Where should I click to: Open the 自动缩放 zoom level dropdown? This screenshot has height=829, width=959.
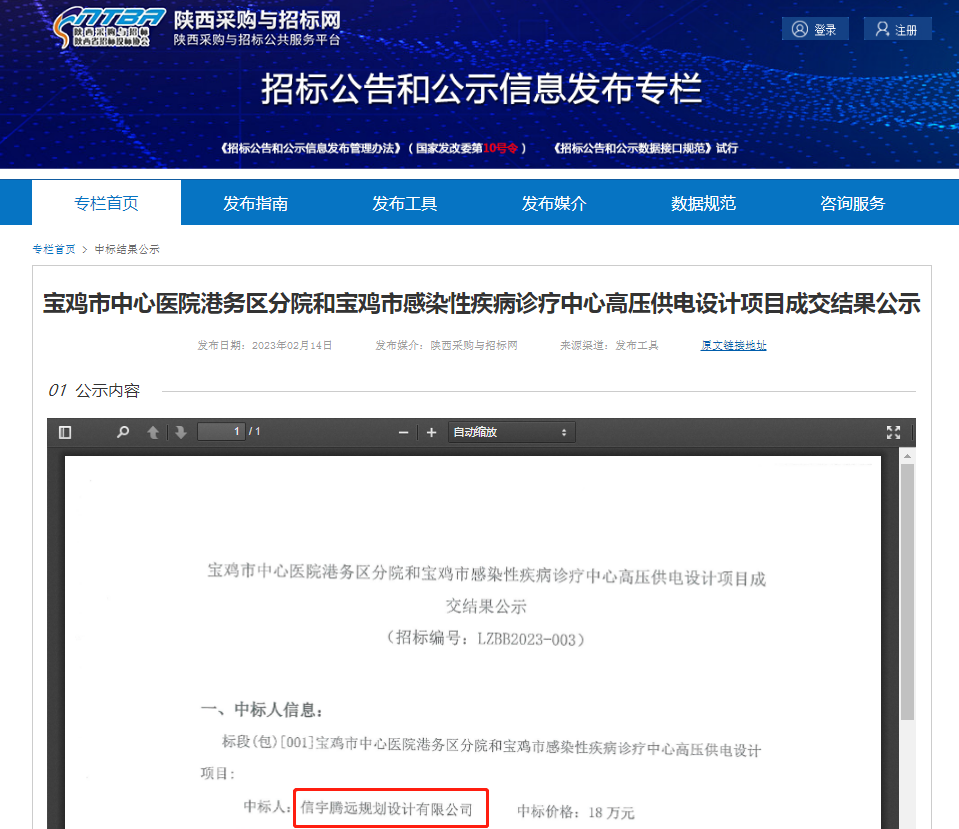pyautogui.click(x=510, y=432)
